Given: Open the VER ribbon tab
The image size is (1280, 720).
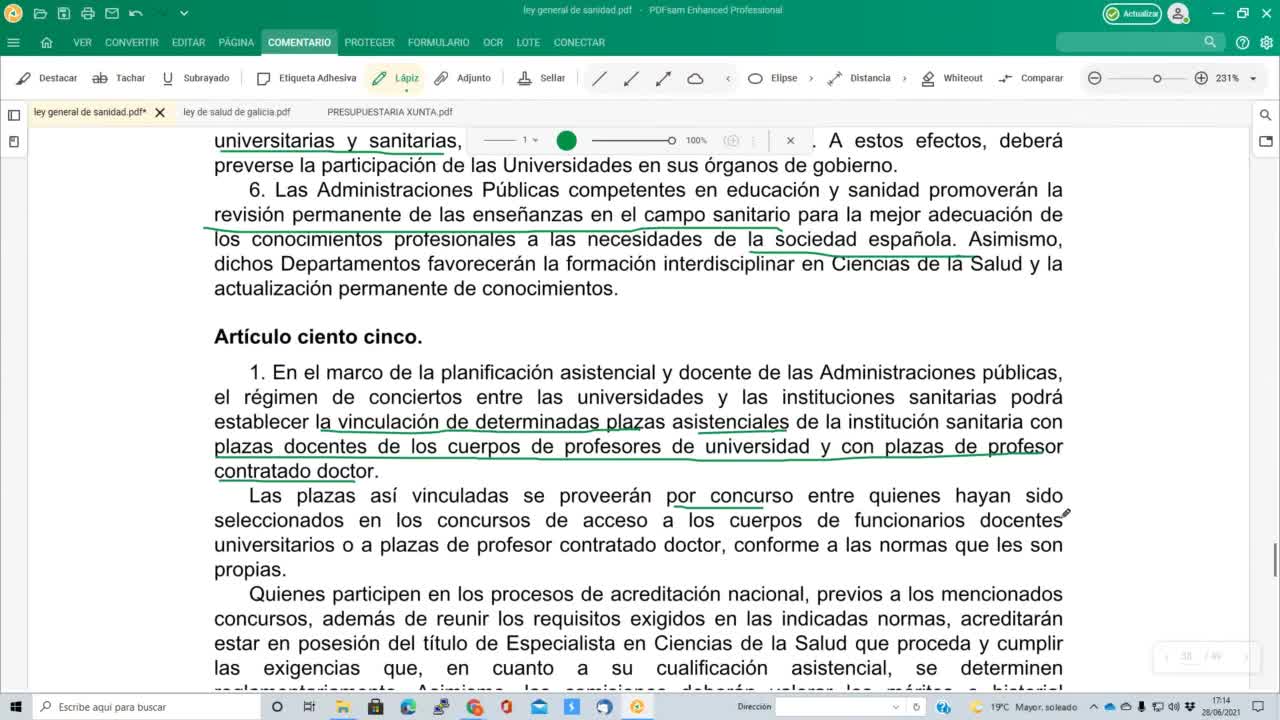Looking at the screenshot, I should (82, 42).
